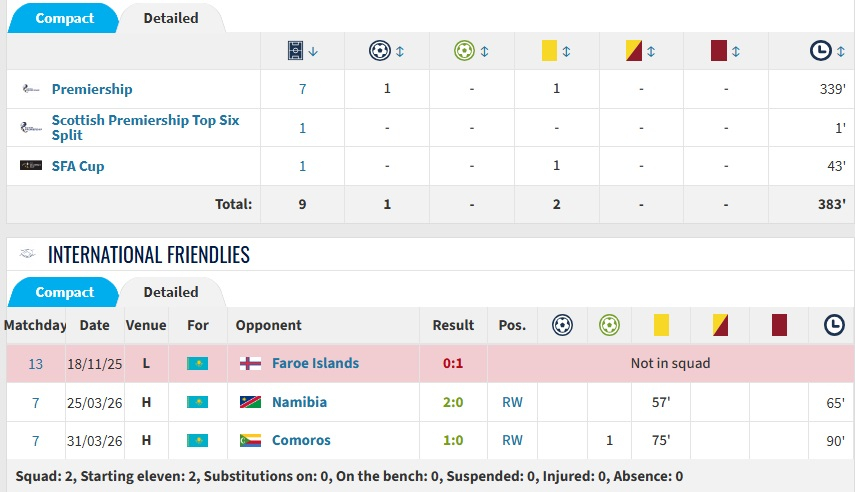This screenshot has height=492, width=855.
Task: Open the Premiership competition link
Action: pyautogui.click(x=92, y=89)
